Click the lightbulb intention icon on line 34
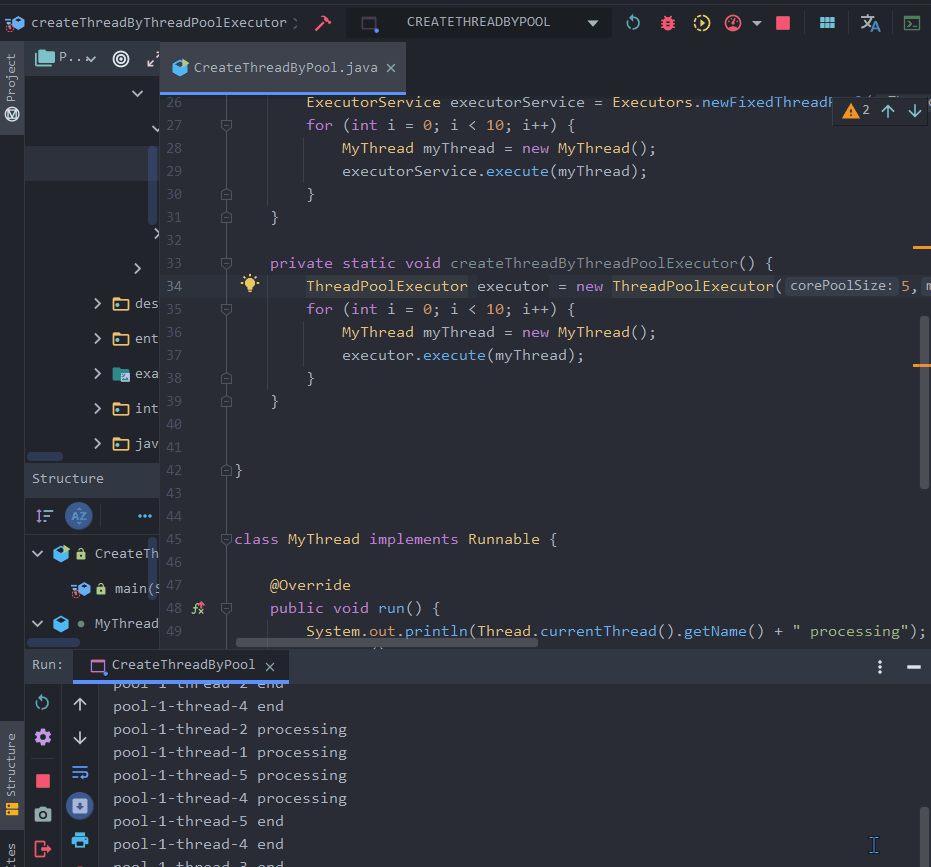931x867 pixels. 250,283
